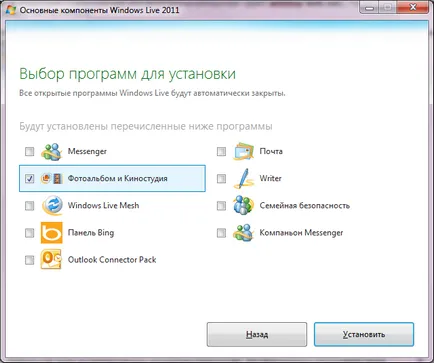Image resolution: width=434 pixels, height=363 pixels.
Task: Check the Семейная безопасность checkbox
Action: (x=221, y=206)
